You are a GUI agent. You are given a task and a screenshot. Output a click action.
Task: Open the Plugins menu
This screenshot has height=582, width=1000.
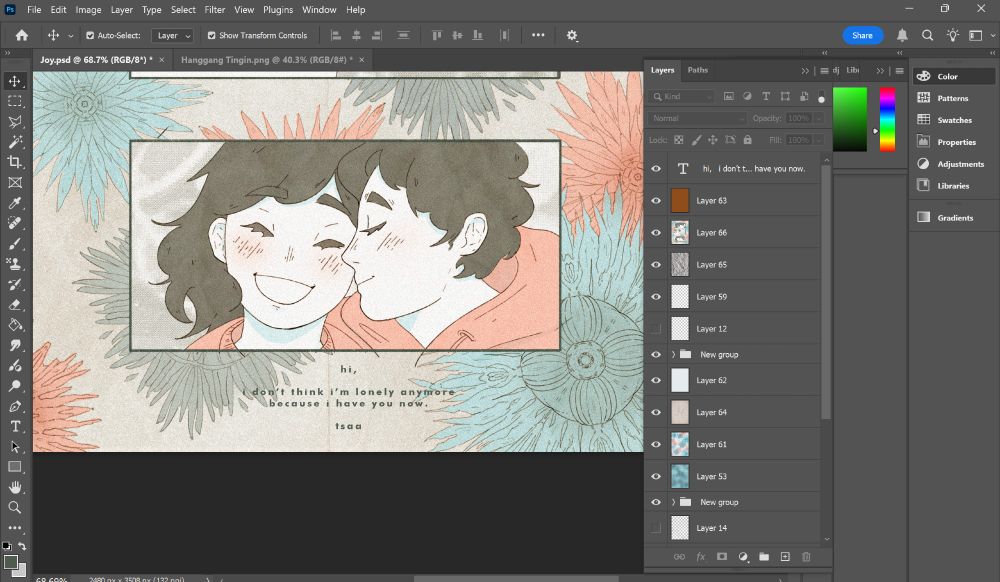[278, 10]
